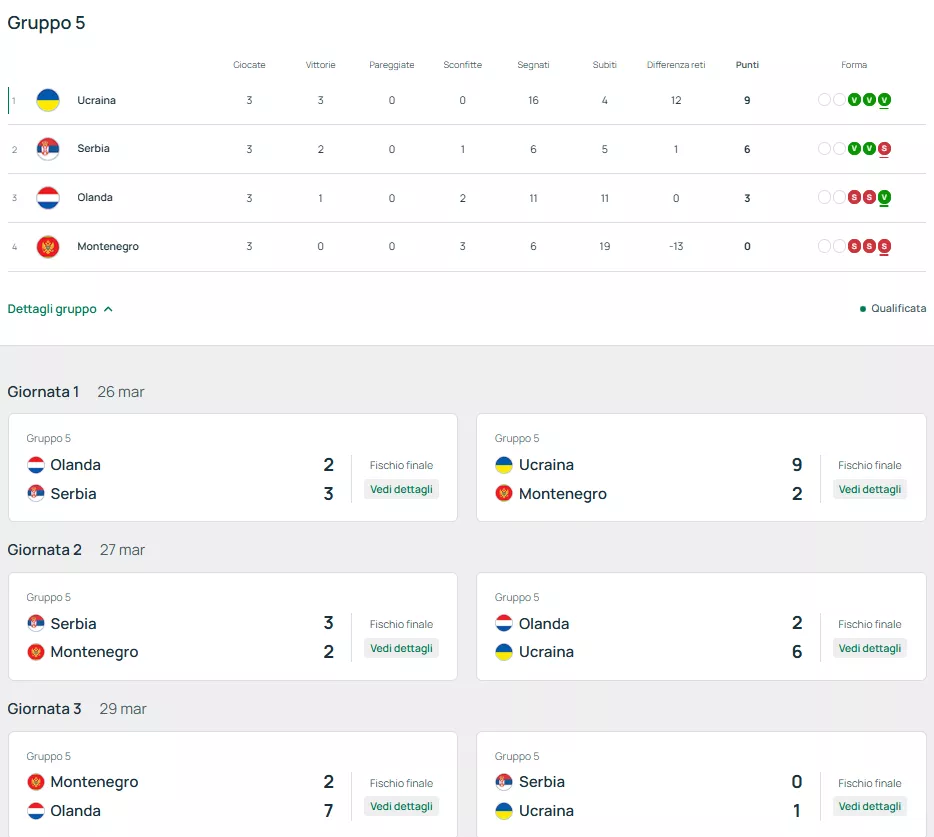Click Montenegro flag in standings table
The image size is (934, 837).
tap(48, 247)
